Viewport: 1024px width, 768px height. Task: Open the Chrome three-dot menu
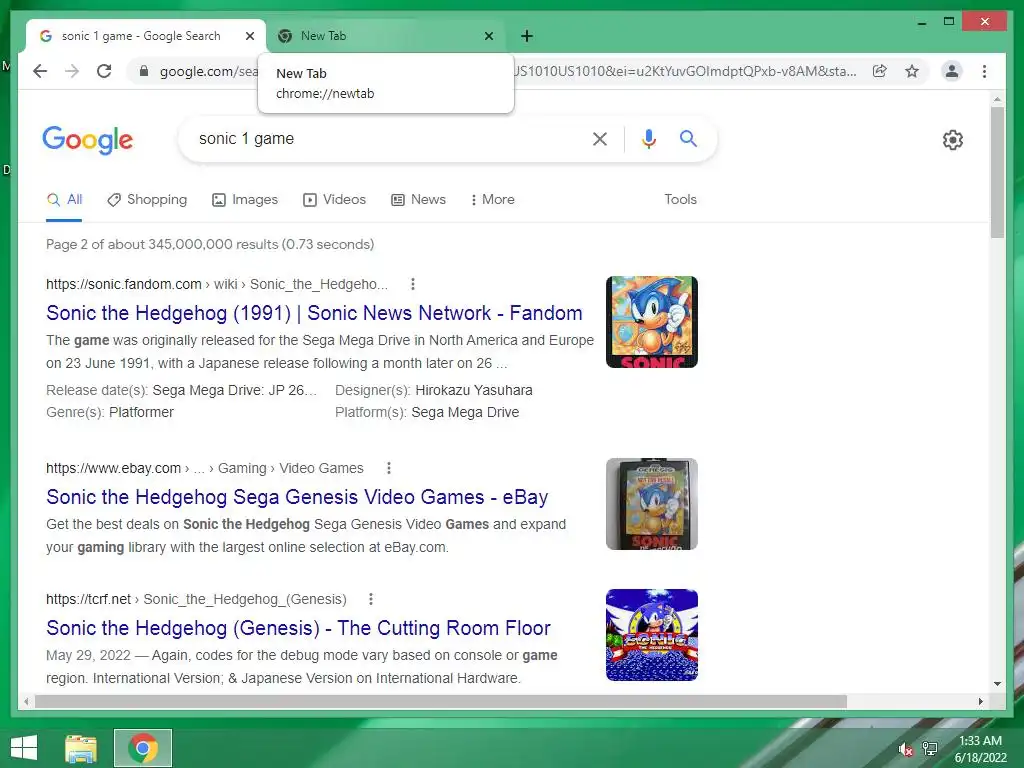point(984,71)
